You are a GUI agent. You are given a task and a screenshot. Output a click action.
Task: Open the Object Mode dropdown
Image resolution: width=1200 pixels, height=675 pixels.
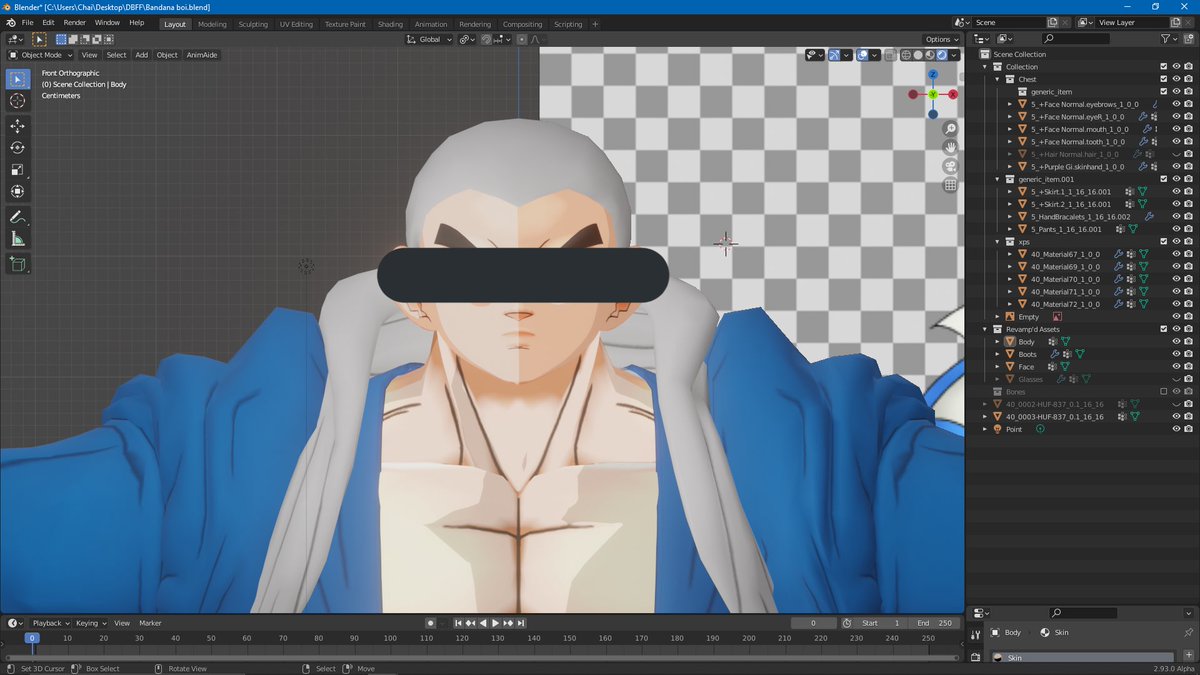tap(41, 55)
